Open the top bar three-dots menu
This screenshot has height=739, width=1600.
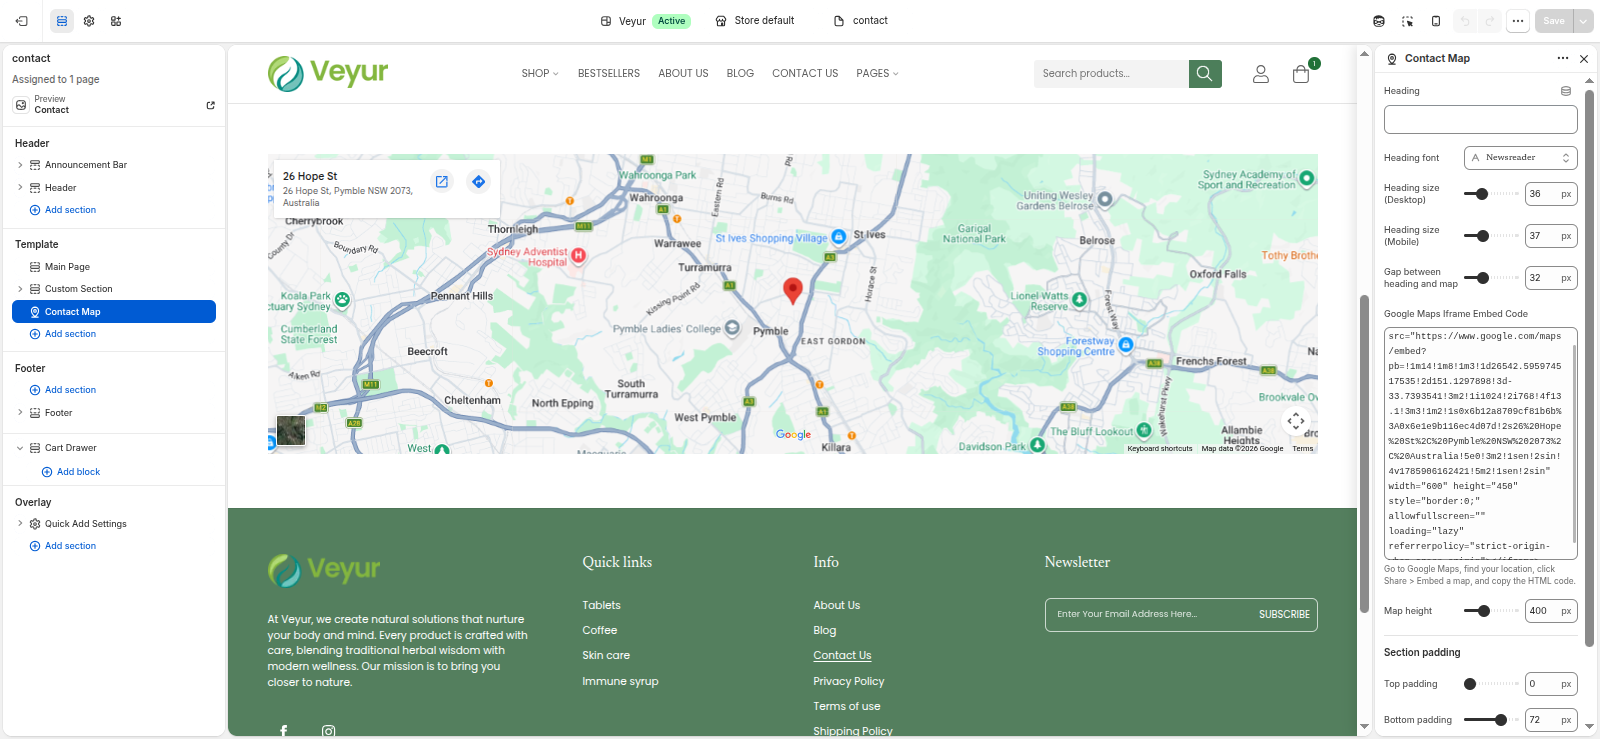pyautogui.click(x=1518, y=21)
